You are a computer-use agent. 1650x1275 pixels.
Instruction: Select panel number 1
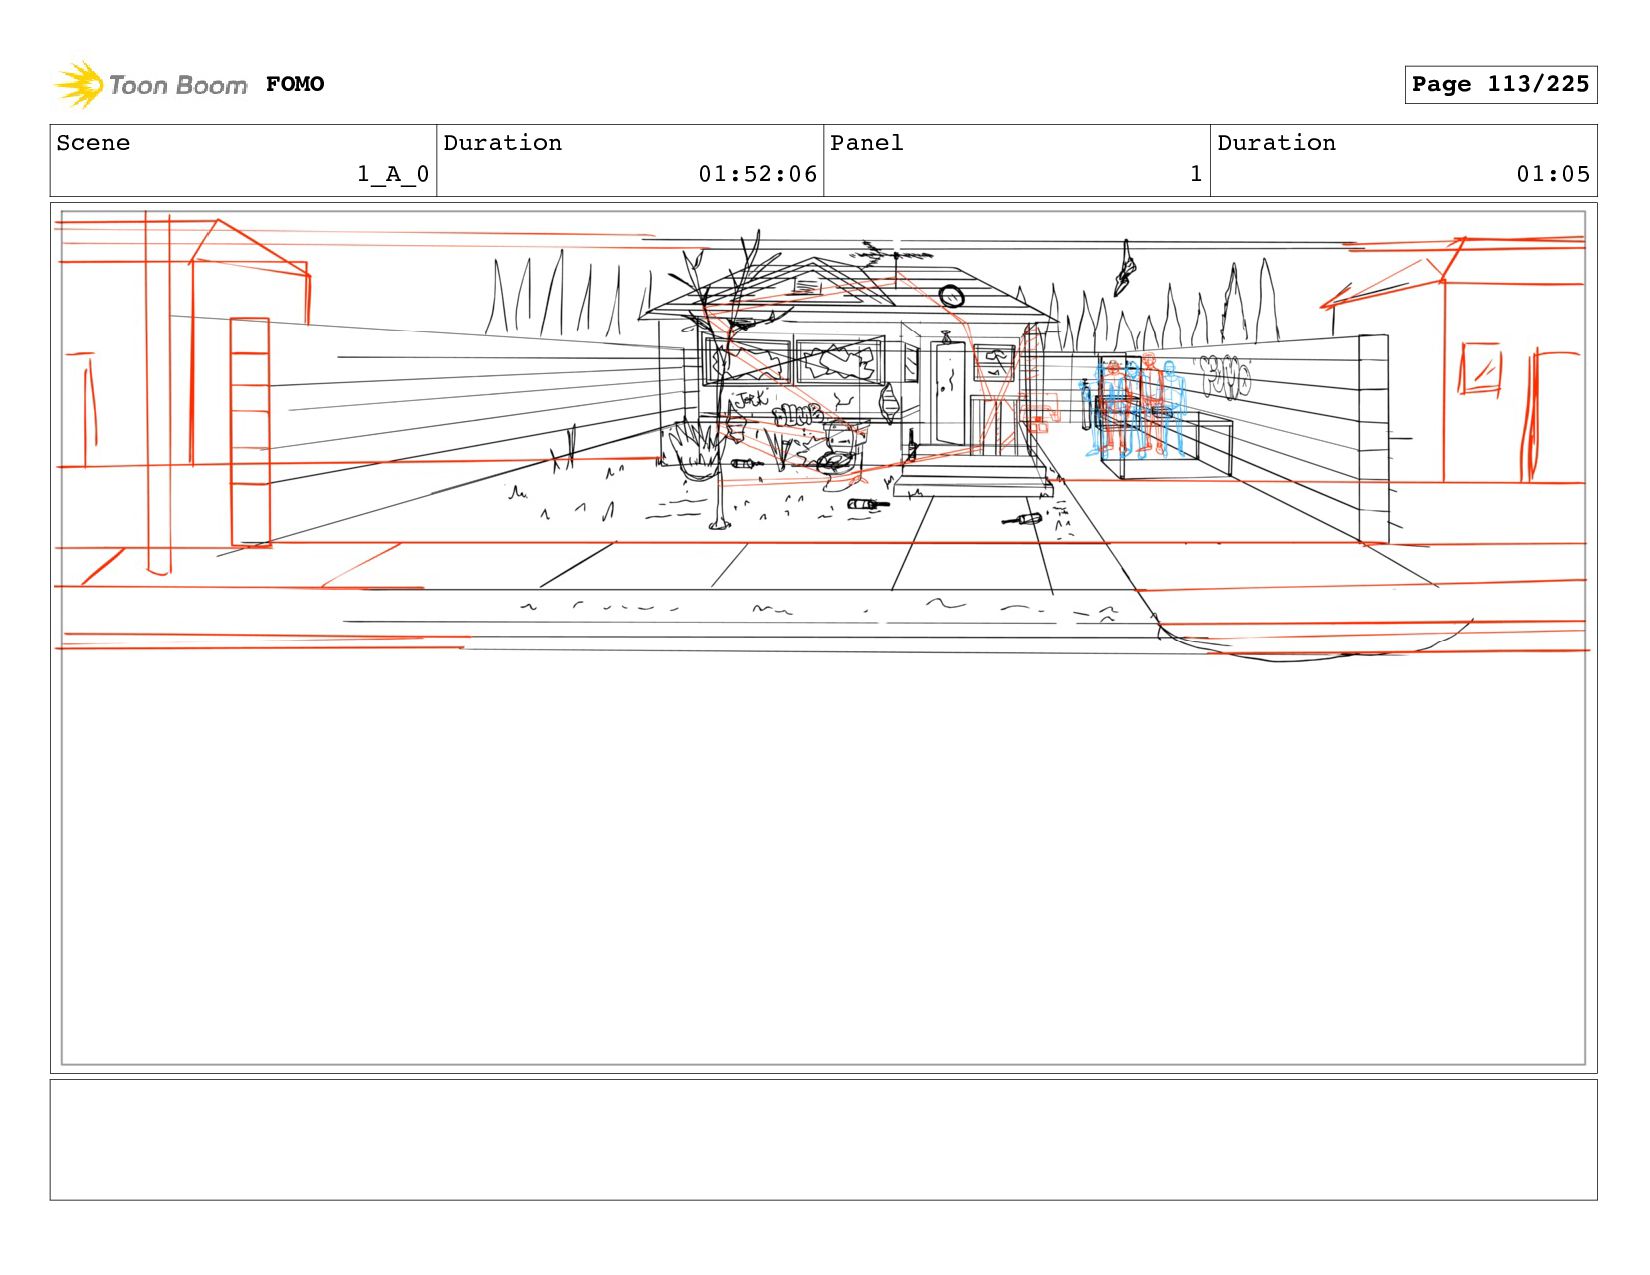point(1196,174)
